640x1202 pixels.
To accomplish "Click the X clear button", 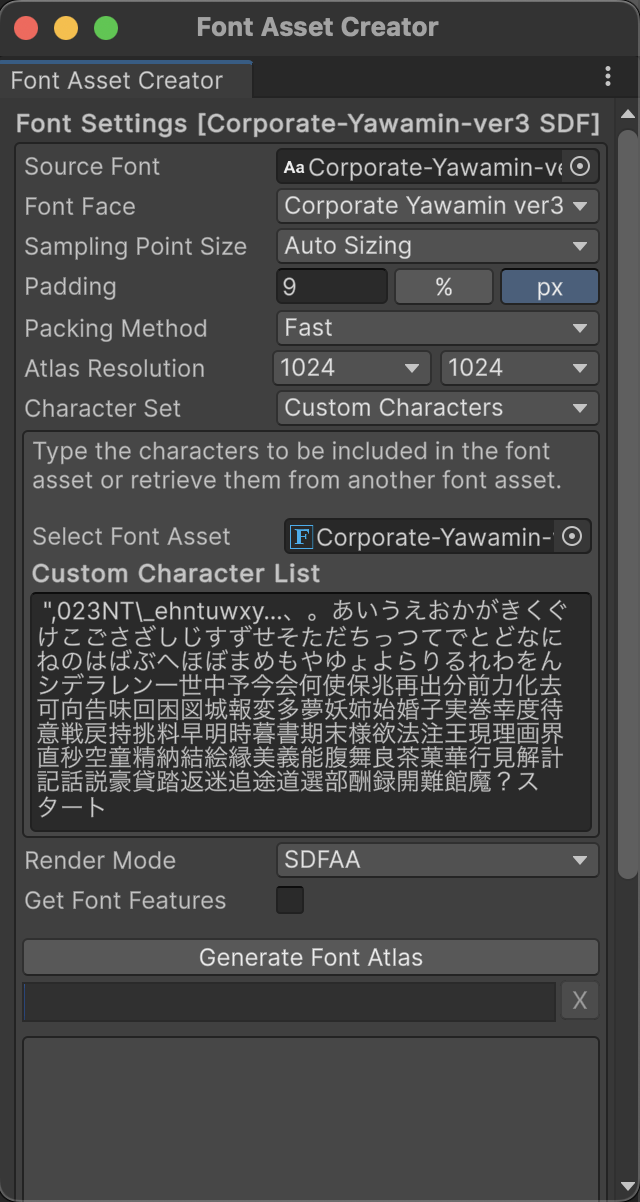I will [580, 1001].
